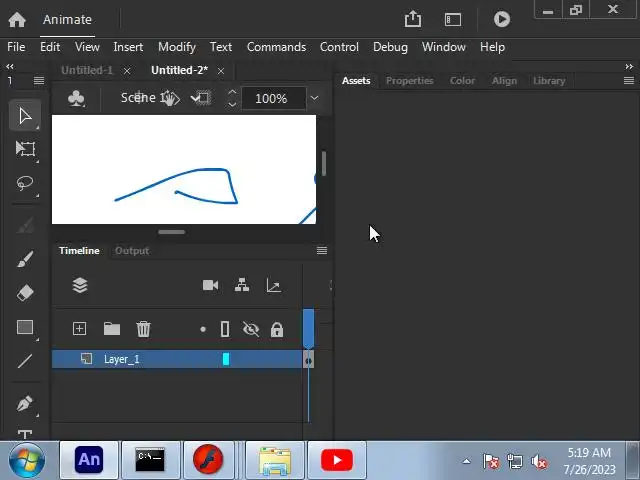The width and height of the screenshot is (640, 480).
Task: Open Adobe Animate from the taskbar
Action: tap(89, 460)
